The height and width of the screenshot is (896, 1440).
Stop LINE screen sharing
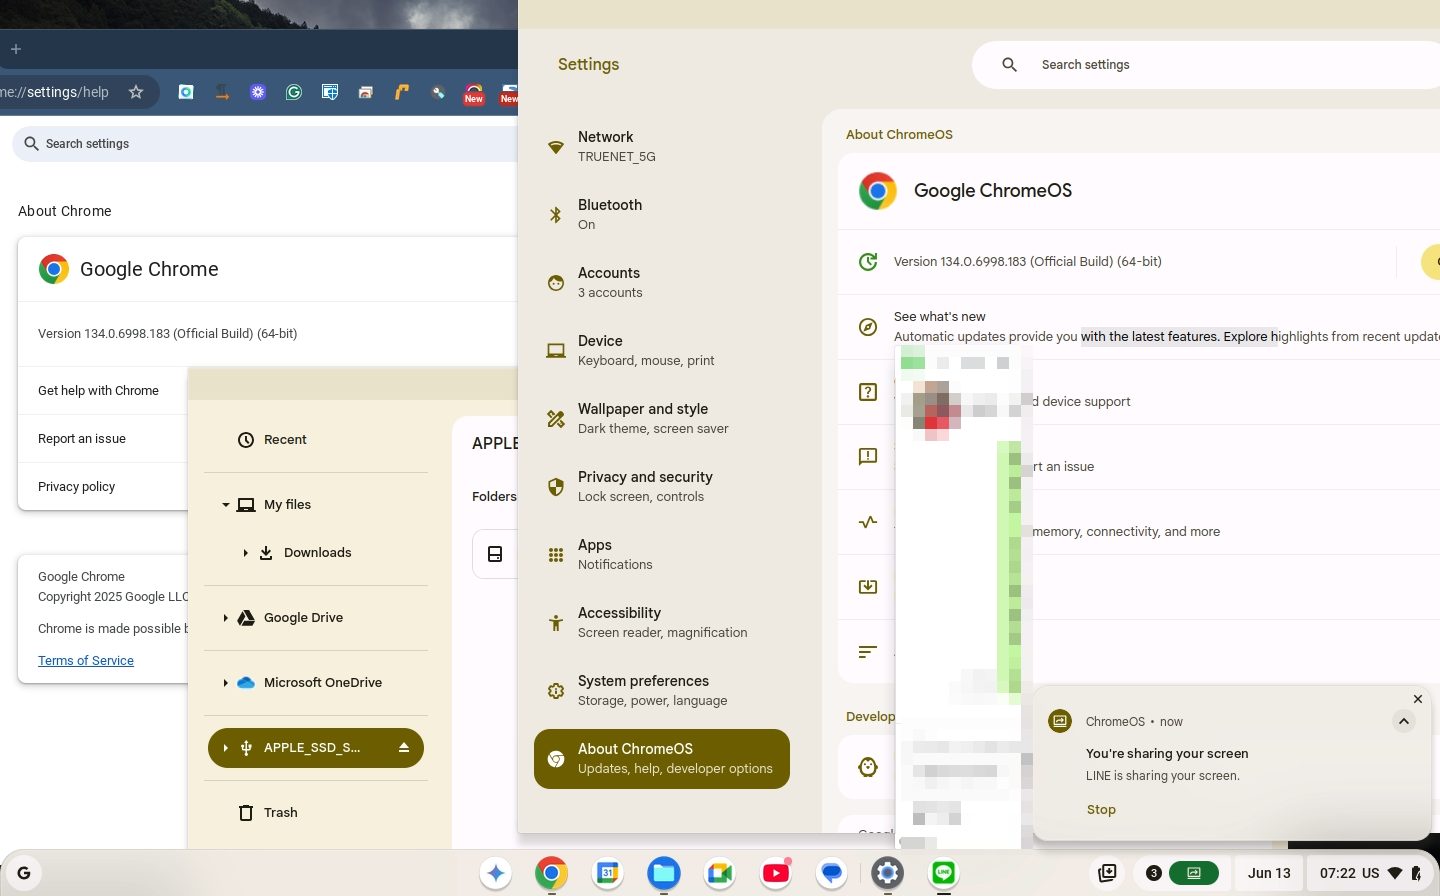click(1101, 810)
